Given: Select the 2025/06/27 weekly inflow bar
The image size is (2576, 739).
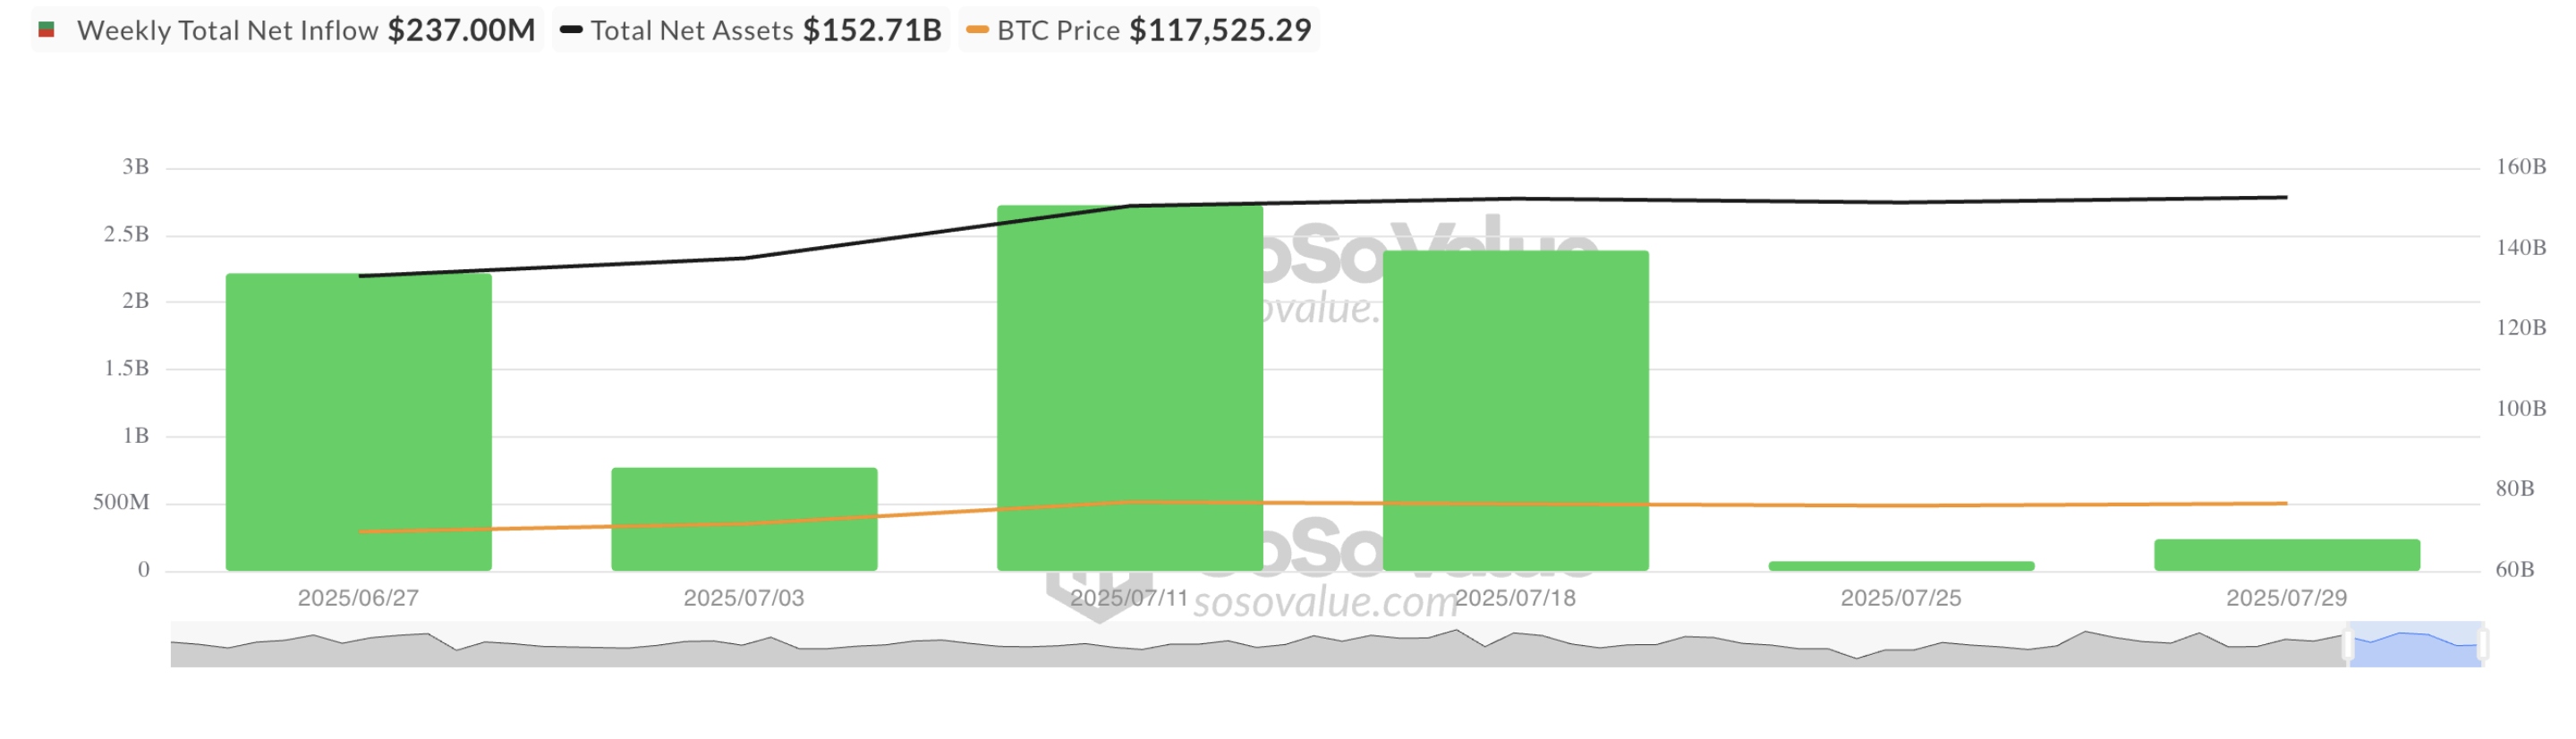Looking at the screenshot, I should [x=359, y=422].
